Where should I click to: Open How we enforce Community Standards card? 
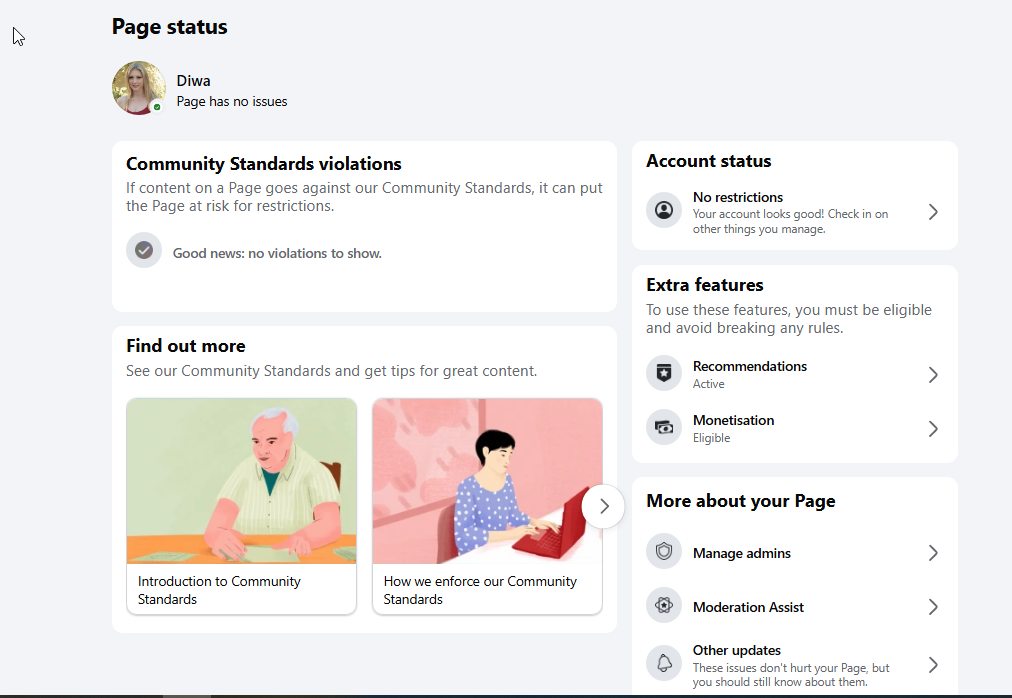tap(487, 506)
